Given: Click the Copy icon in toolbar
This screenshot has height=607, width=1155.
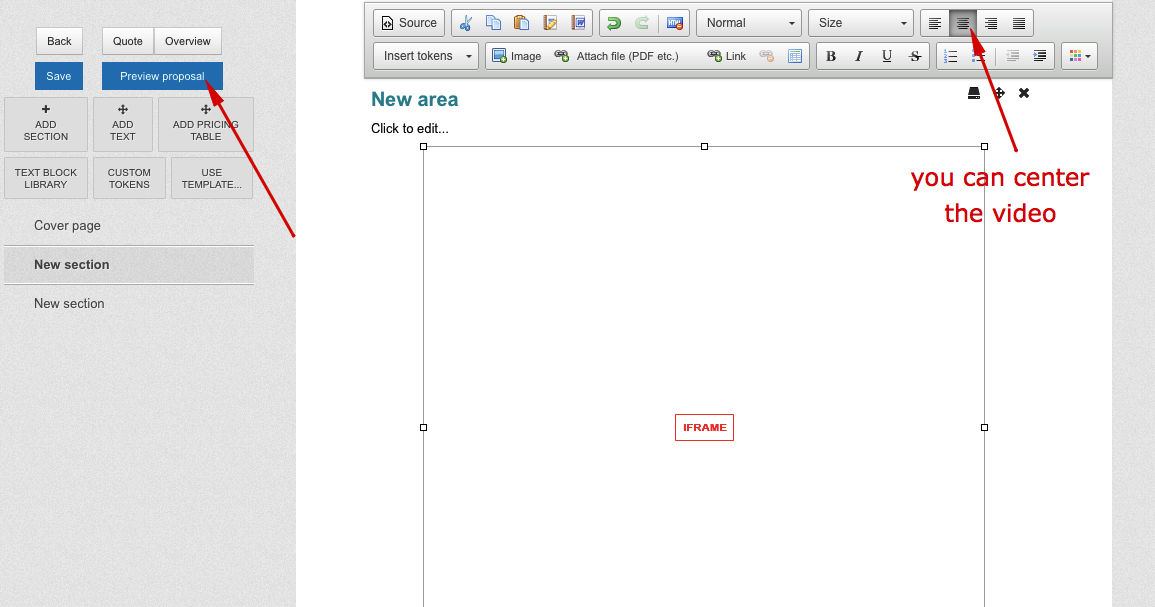Looking at the screenshot, I should [x=493, y=23].
